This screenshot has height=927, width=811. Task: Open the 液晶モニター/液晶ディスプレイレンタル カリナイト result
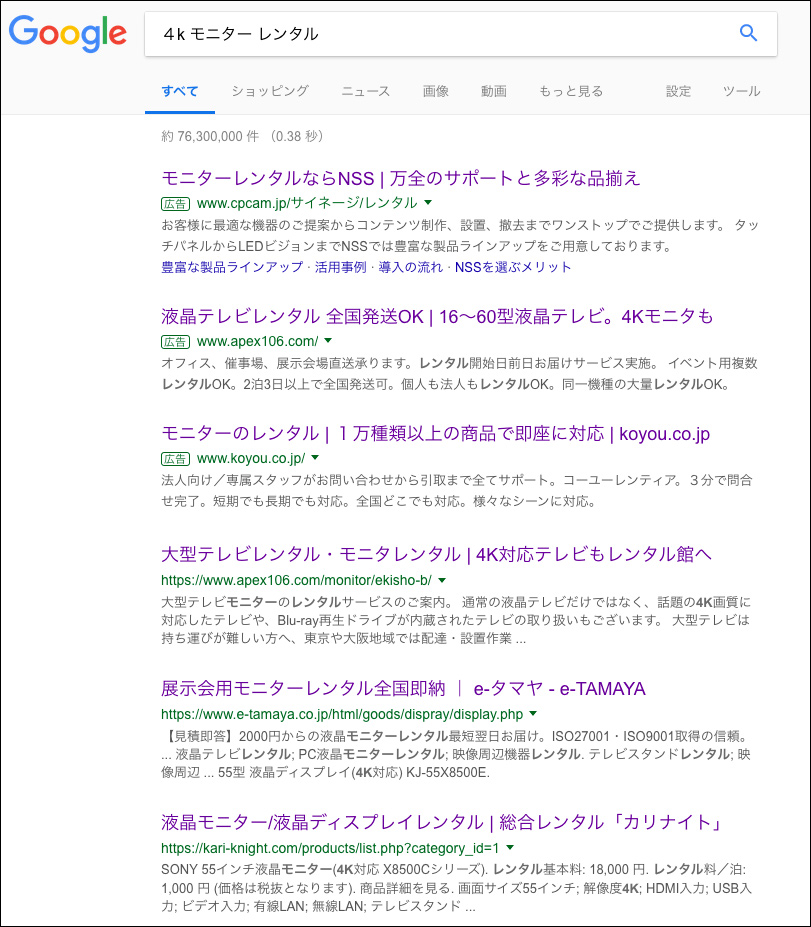(442, 822)
